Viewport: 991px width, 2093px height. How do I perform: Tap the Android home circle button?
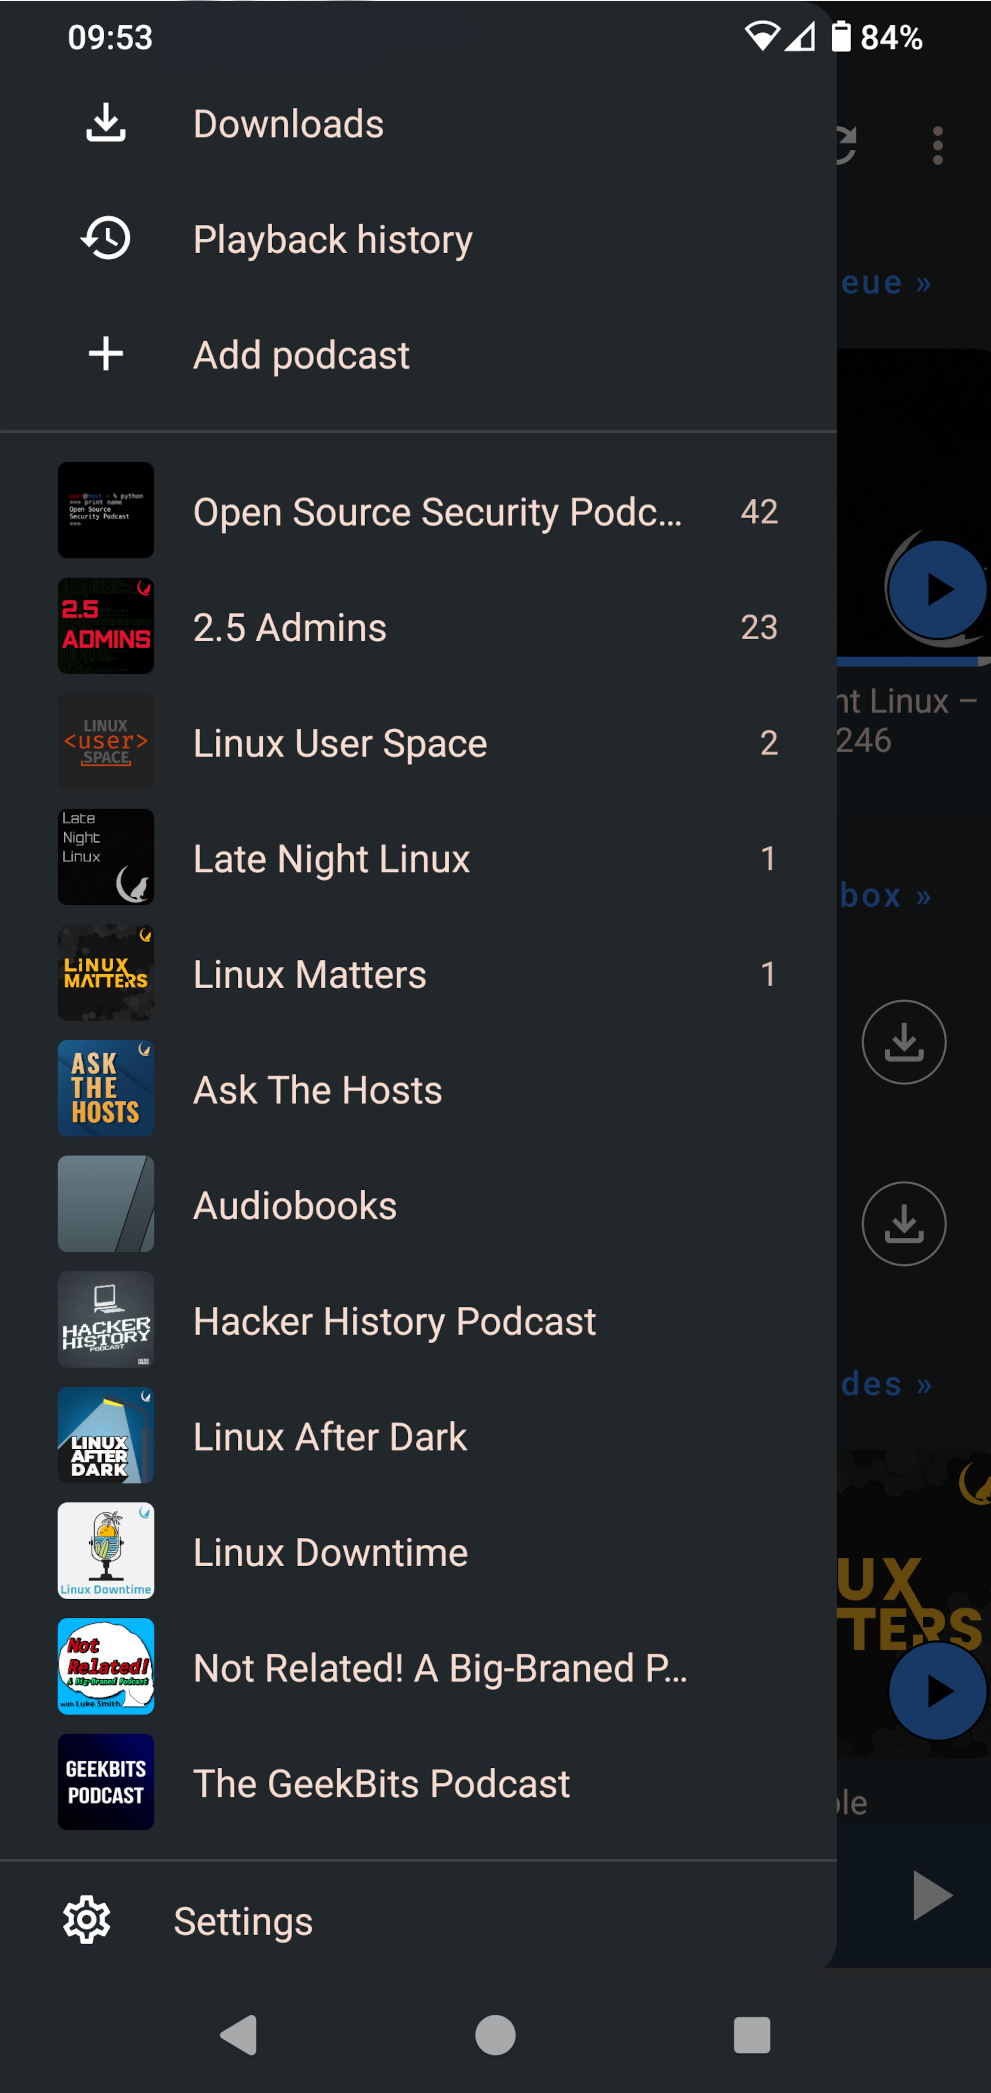tap(495, 2035)
